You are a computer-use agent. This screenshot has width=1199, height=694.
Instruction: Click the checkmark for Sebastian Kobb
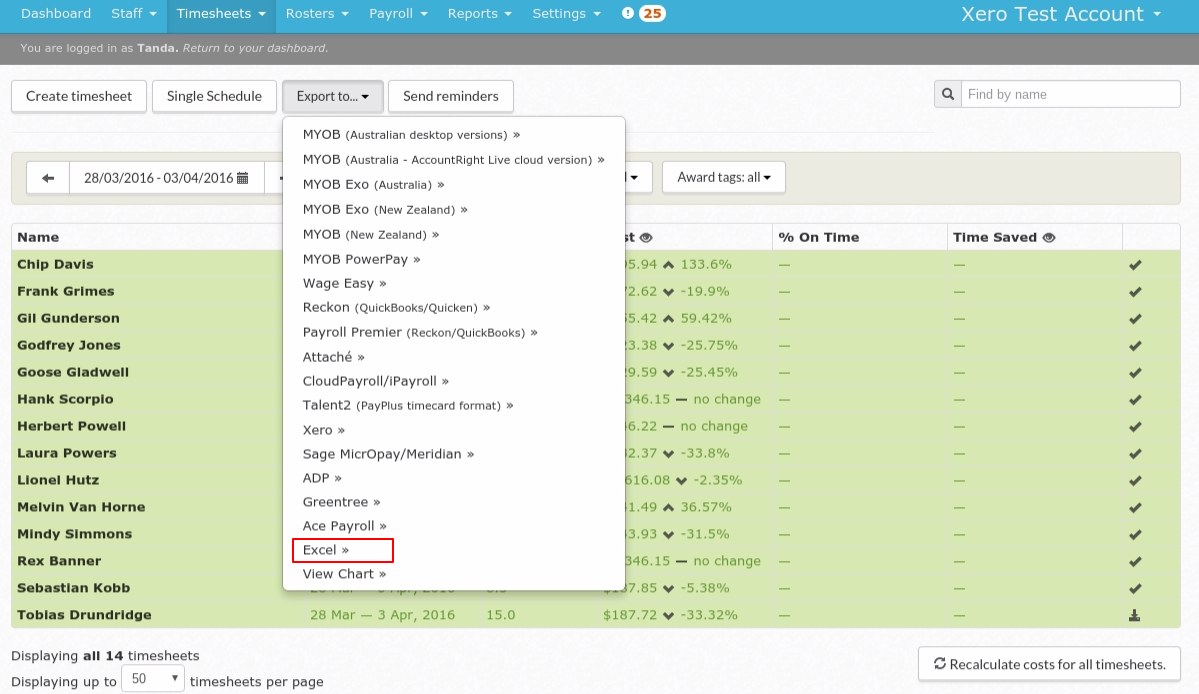1135,588
